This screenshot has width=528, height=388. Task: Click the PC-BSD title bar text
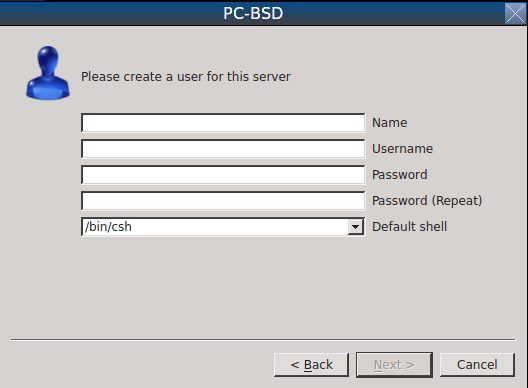pyautogui.click(x=253, y=13)
